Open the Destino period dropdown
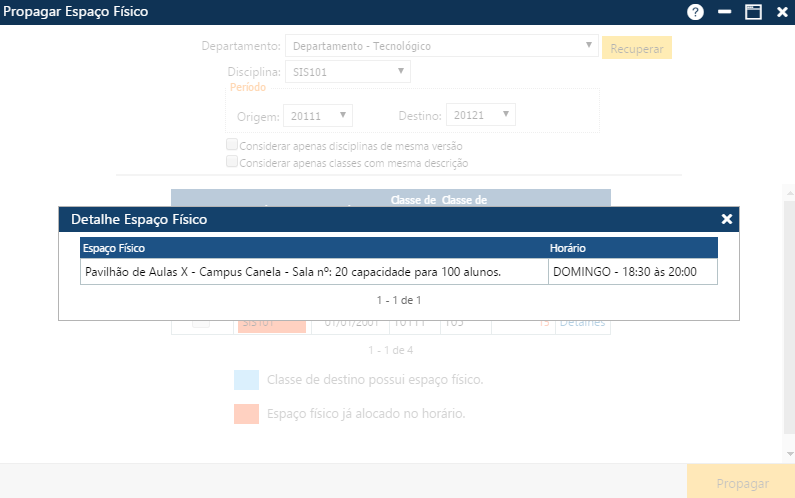The width and height of the screenshot is (795, 498). click(x=506, y=115)
